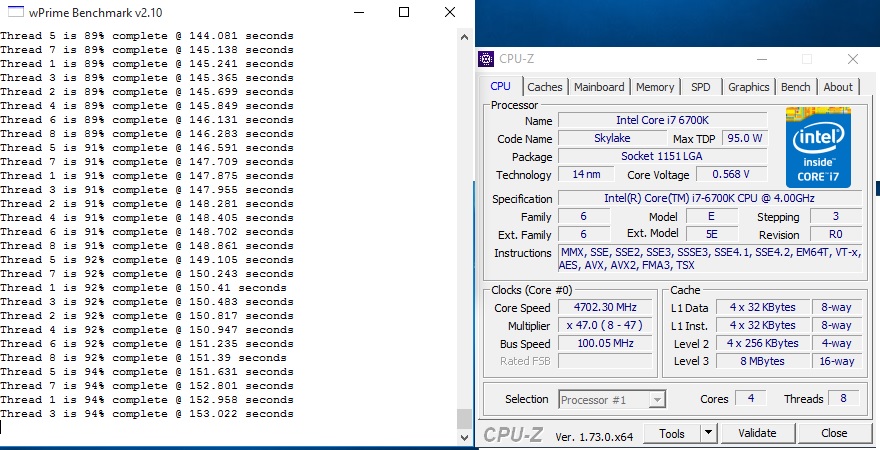Click the line 'Thread 8 is 92% complete @ 151.39 seconds'

(x=144, y=358)
